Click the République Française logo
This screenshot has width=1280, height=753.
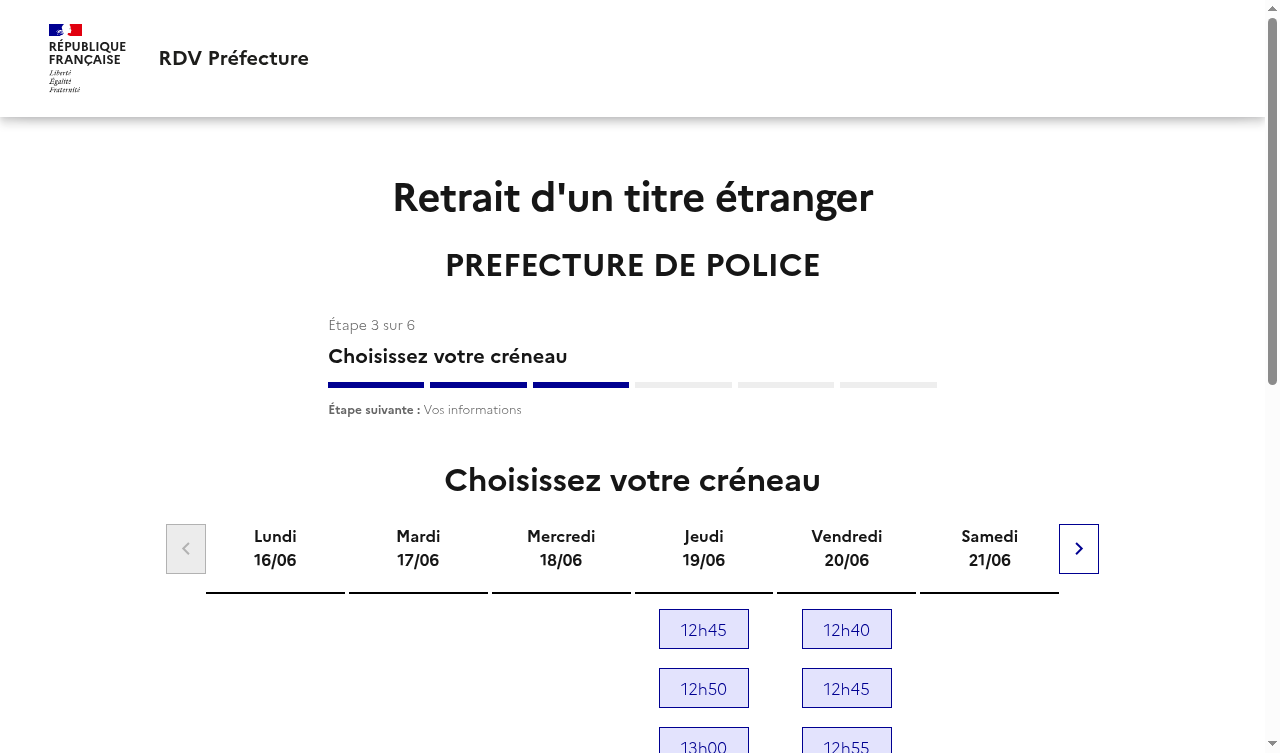(x=87, y=58)
